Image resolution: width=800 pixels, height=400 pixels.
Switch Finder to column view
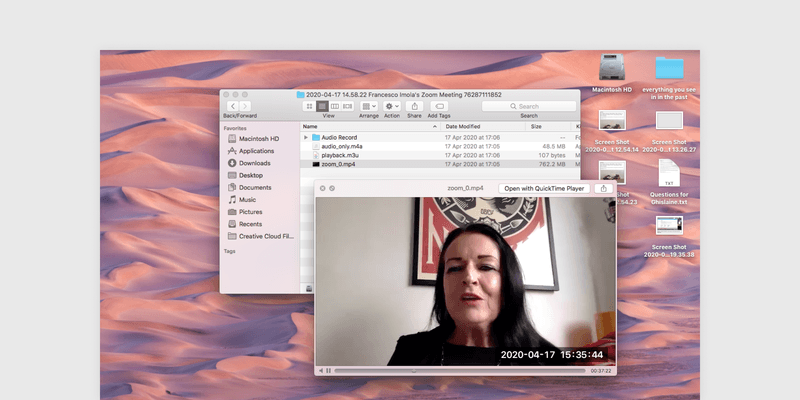[335, 105]
